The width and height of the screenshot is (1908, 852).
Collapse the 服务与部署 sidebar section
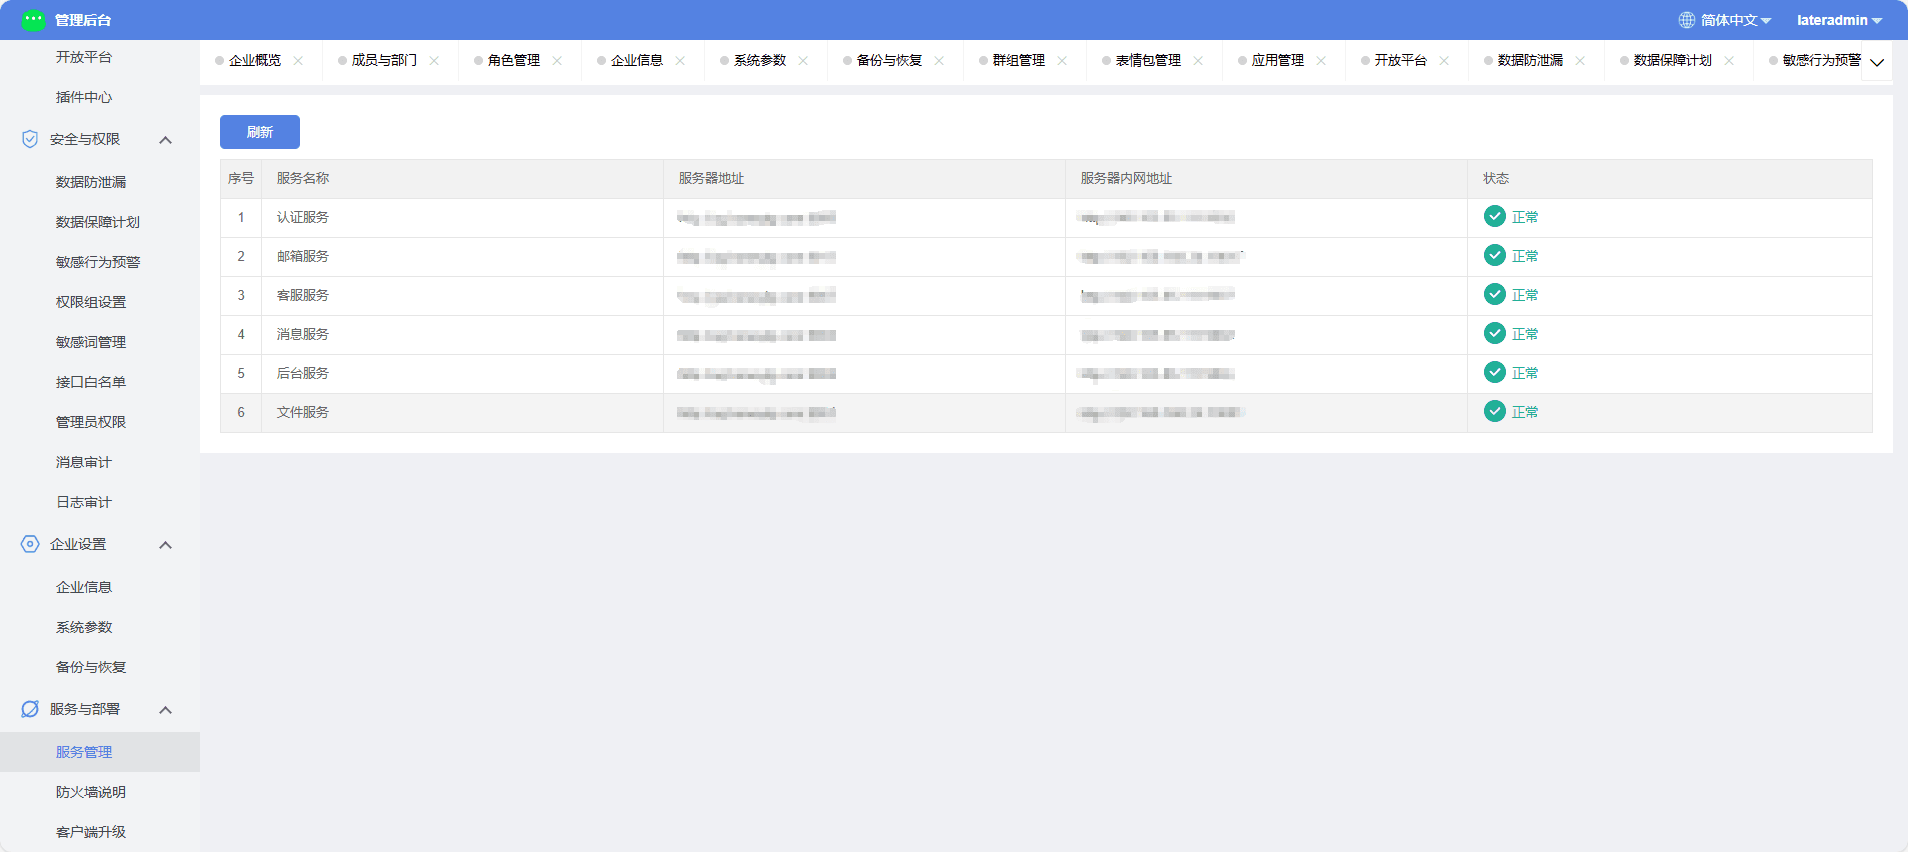click(166, 710)
